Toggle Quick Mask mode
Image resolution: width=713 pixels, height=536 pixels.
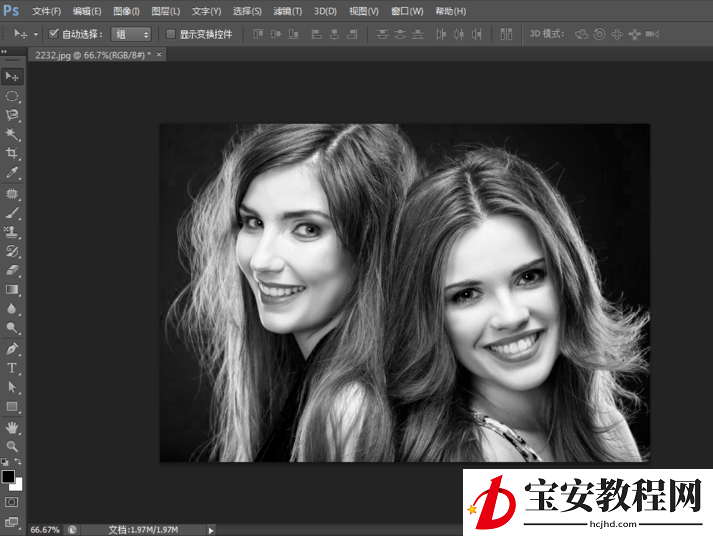click(x=11, y=502)
